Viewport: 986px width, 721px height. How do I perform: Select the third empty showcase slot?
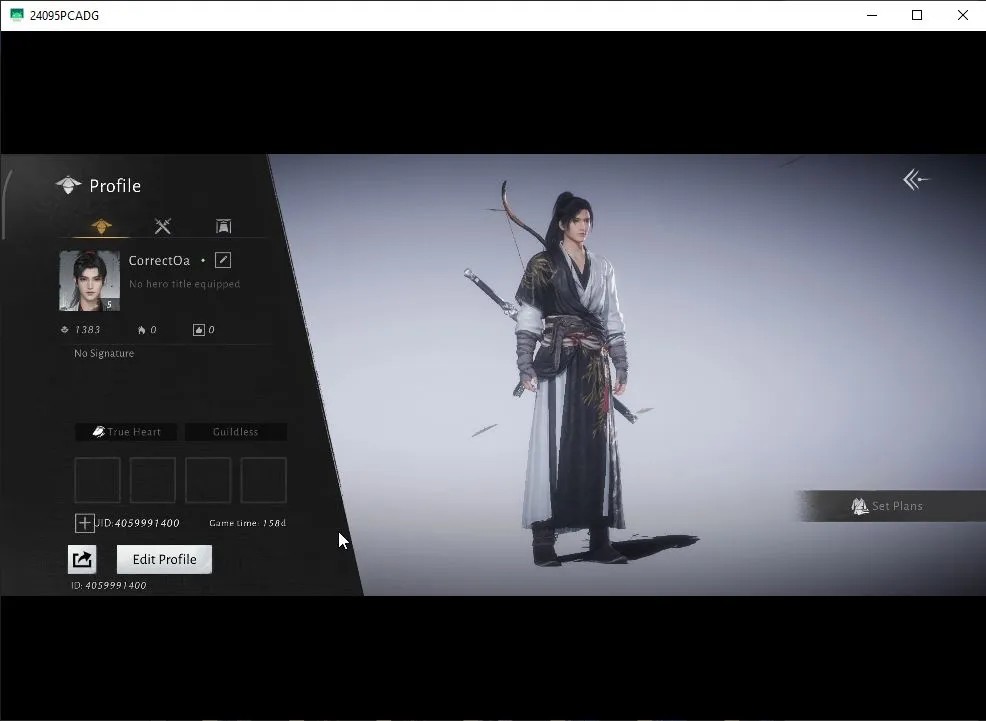pyautogui.click(x=208, y=480)
